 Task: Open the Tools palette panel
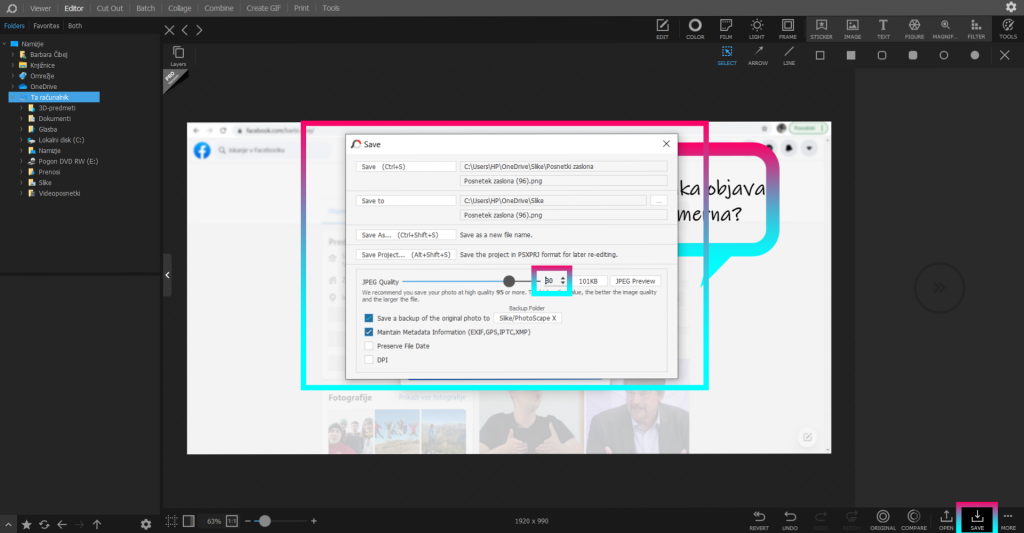tap(1008, 29)
